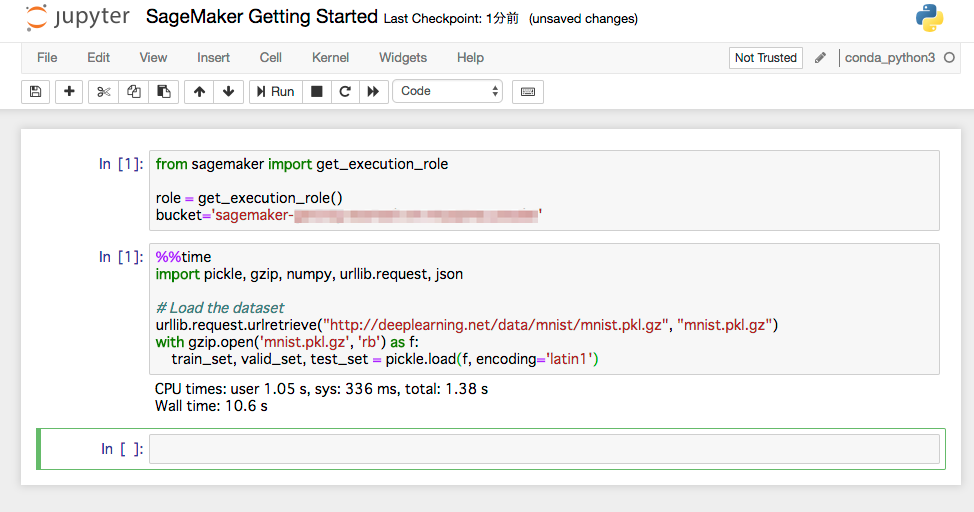Click the empty cell's In [ ] prompt

[x=122, y=449]
